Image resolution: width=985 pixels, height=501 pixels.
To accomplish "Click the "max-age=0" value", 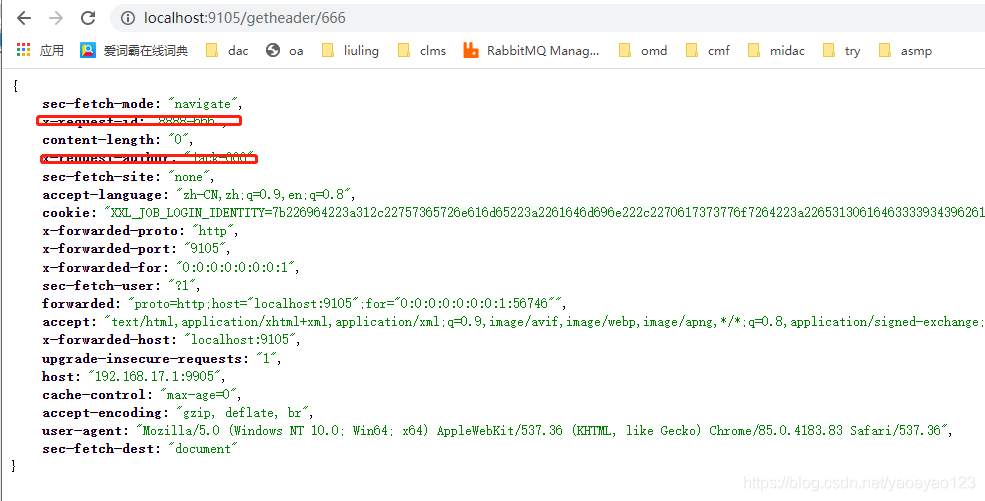I will point(199,395).
